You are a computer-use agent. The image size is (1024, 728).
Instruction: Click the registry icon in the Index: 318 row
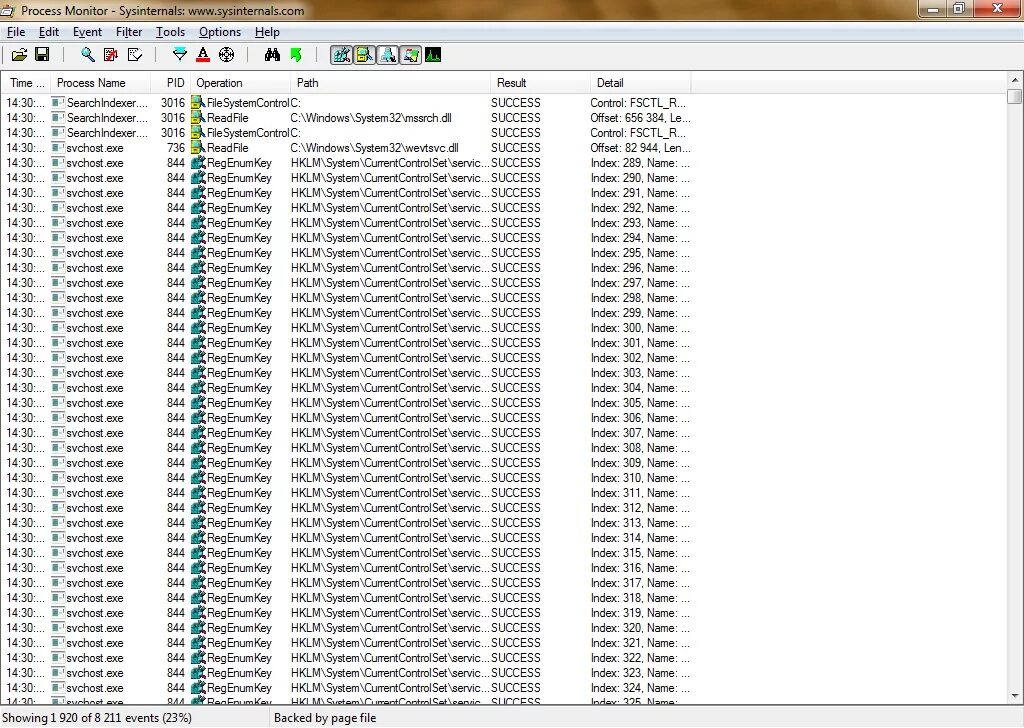tap(198, 599)
